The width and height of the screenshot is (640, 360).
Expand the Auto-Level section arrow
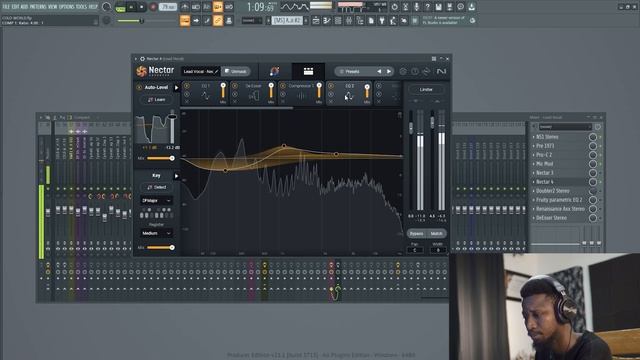click(x=176, y=87)
